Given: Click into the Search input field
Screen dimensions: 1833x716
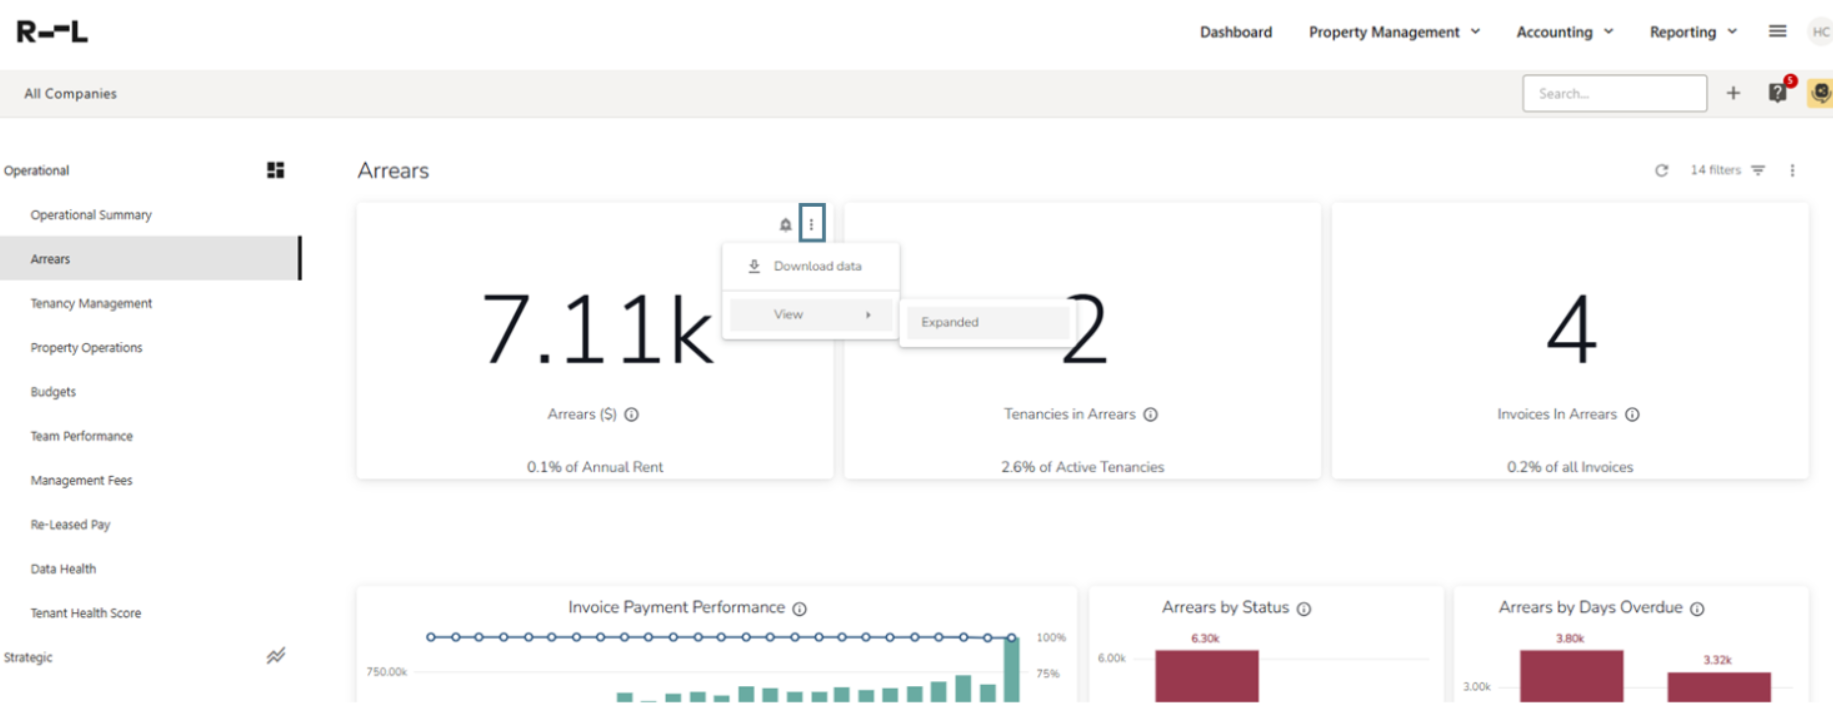Looking at the screenshot, I should (1613, 93).
